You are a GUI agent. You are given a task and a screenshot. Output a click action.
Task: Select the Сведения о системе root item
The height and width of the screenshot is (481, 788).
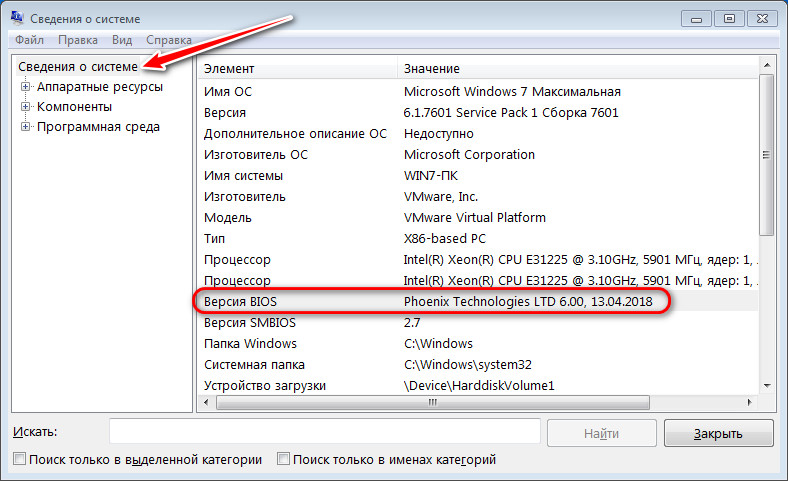(x=78, y=66)
